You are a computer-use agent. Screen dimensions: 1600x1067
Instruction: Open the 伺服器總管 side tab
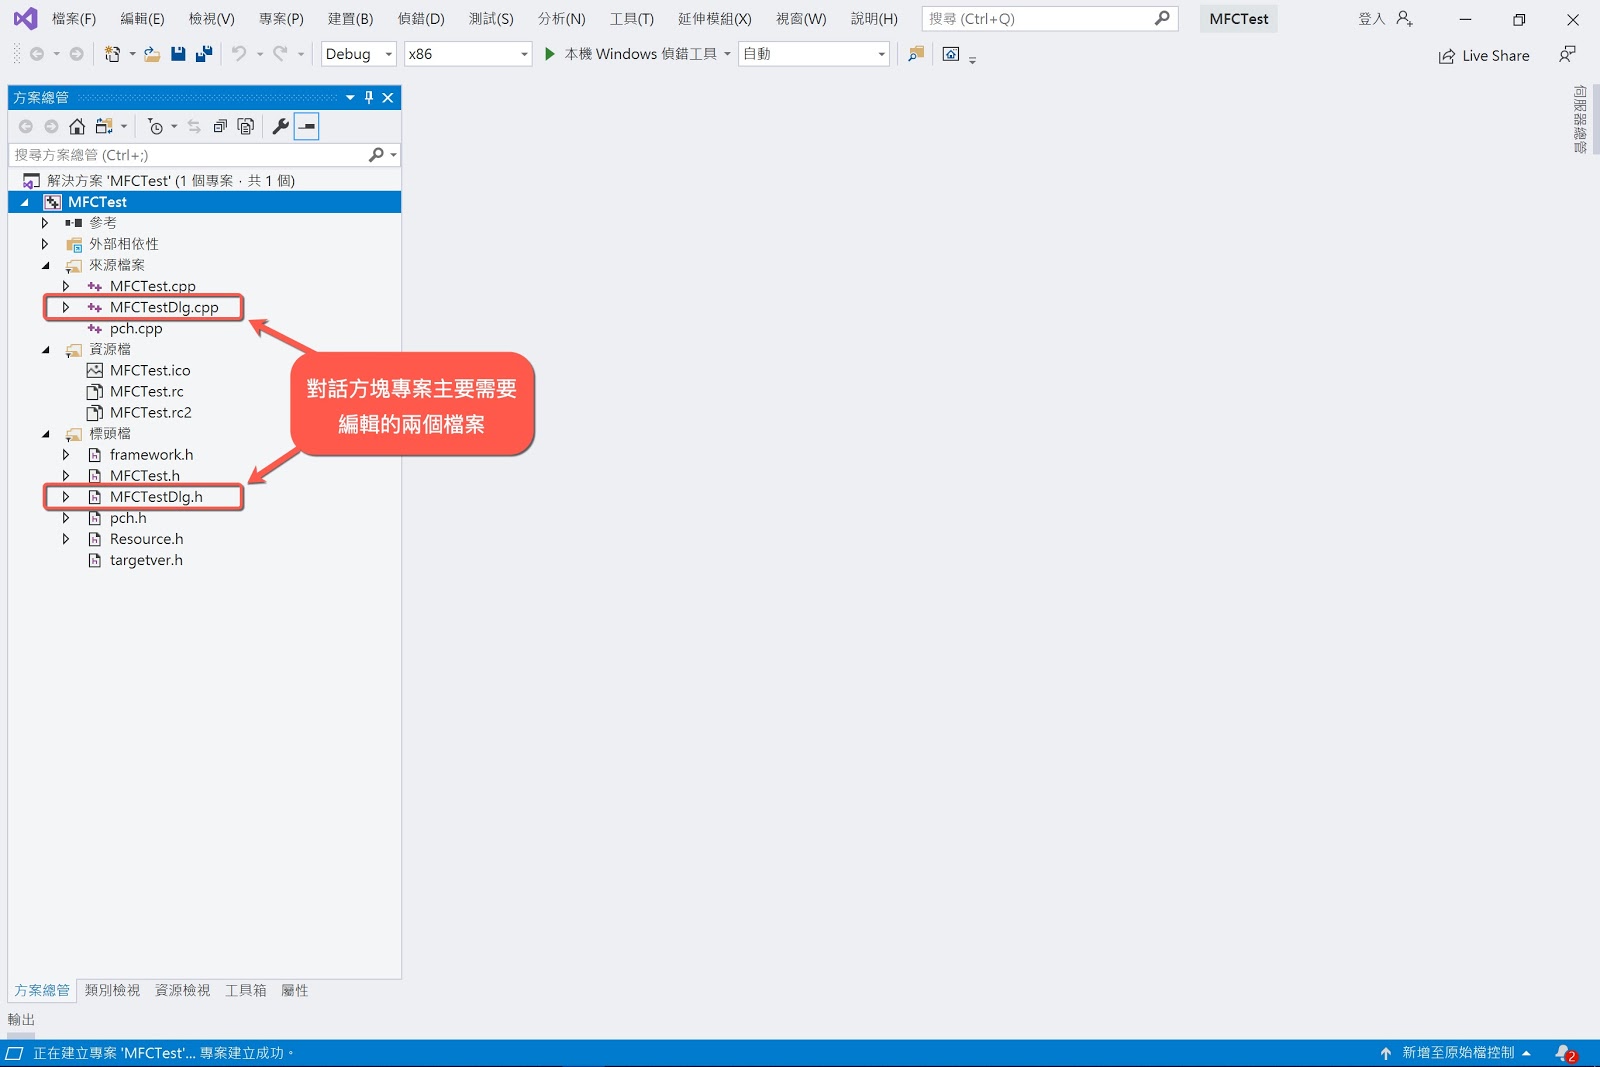(1580, 119)
